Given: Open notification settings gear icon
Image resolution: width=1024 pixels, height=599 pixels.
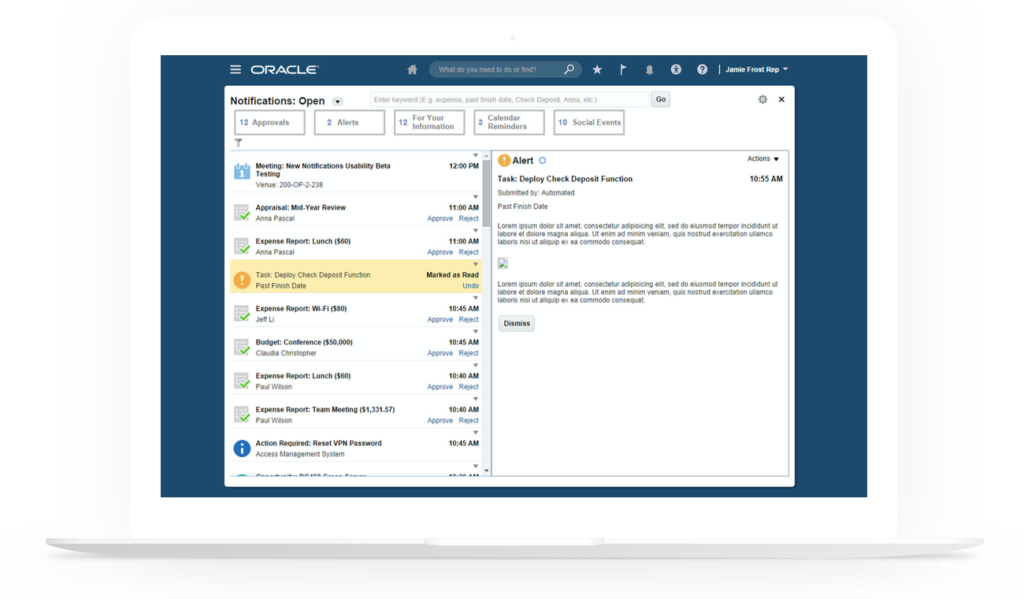Looking at the screenshot, I should (763, 100).
